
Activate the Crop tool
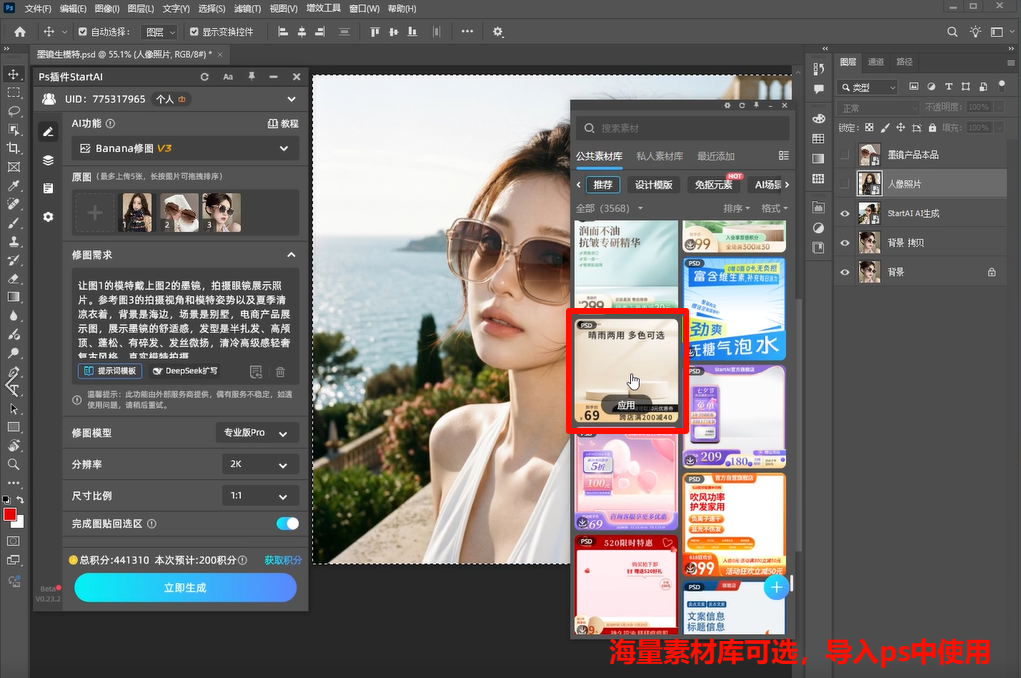coord(13,146)
